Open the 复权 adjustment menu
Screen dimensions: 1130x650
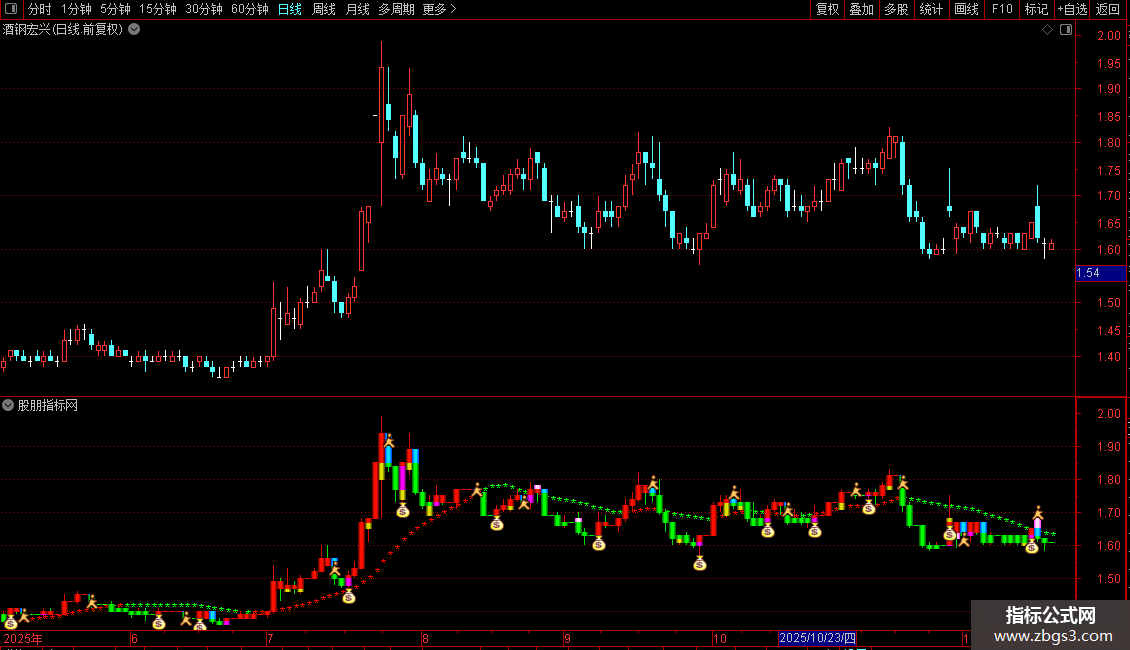pos(827,9)
